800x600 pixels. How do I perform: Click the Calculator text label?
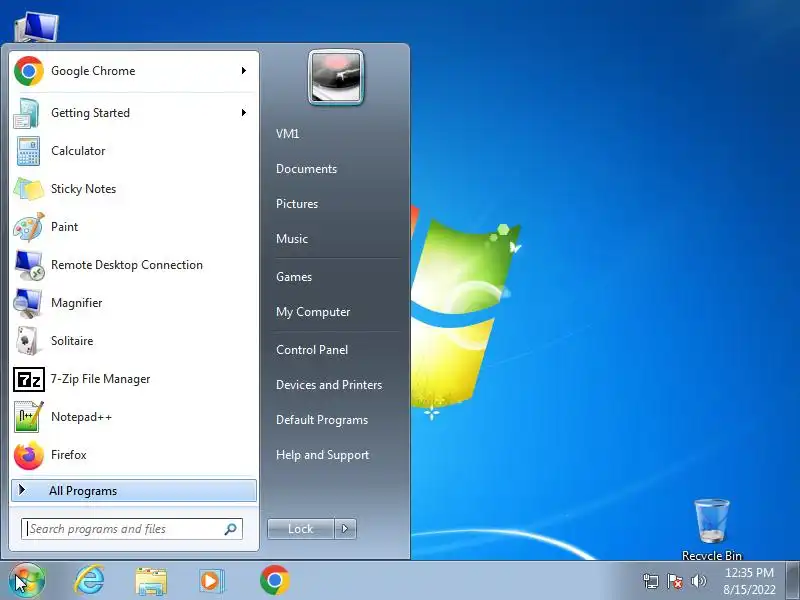click(78, 151)
